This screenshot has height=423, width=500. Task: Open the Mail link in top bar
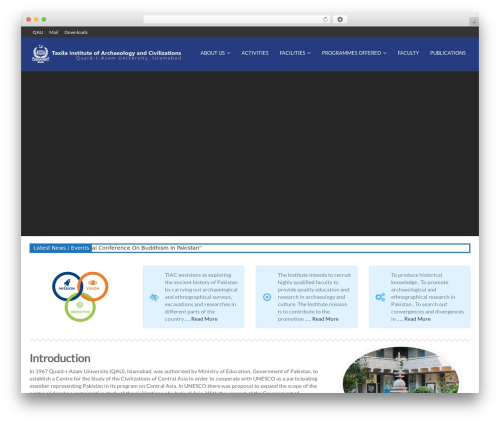tap(53, 32)
